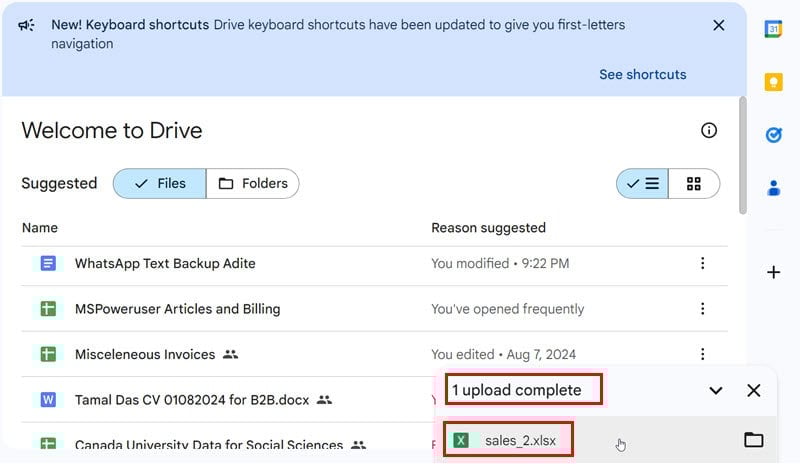
Task: Open the uploaded sales_2.xlsx file
Action: tap(520, 441)
